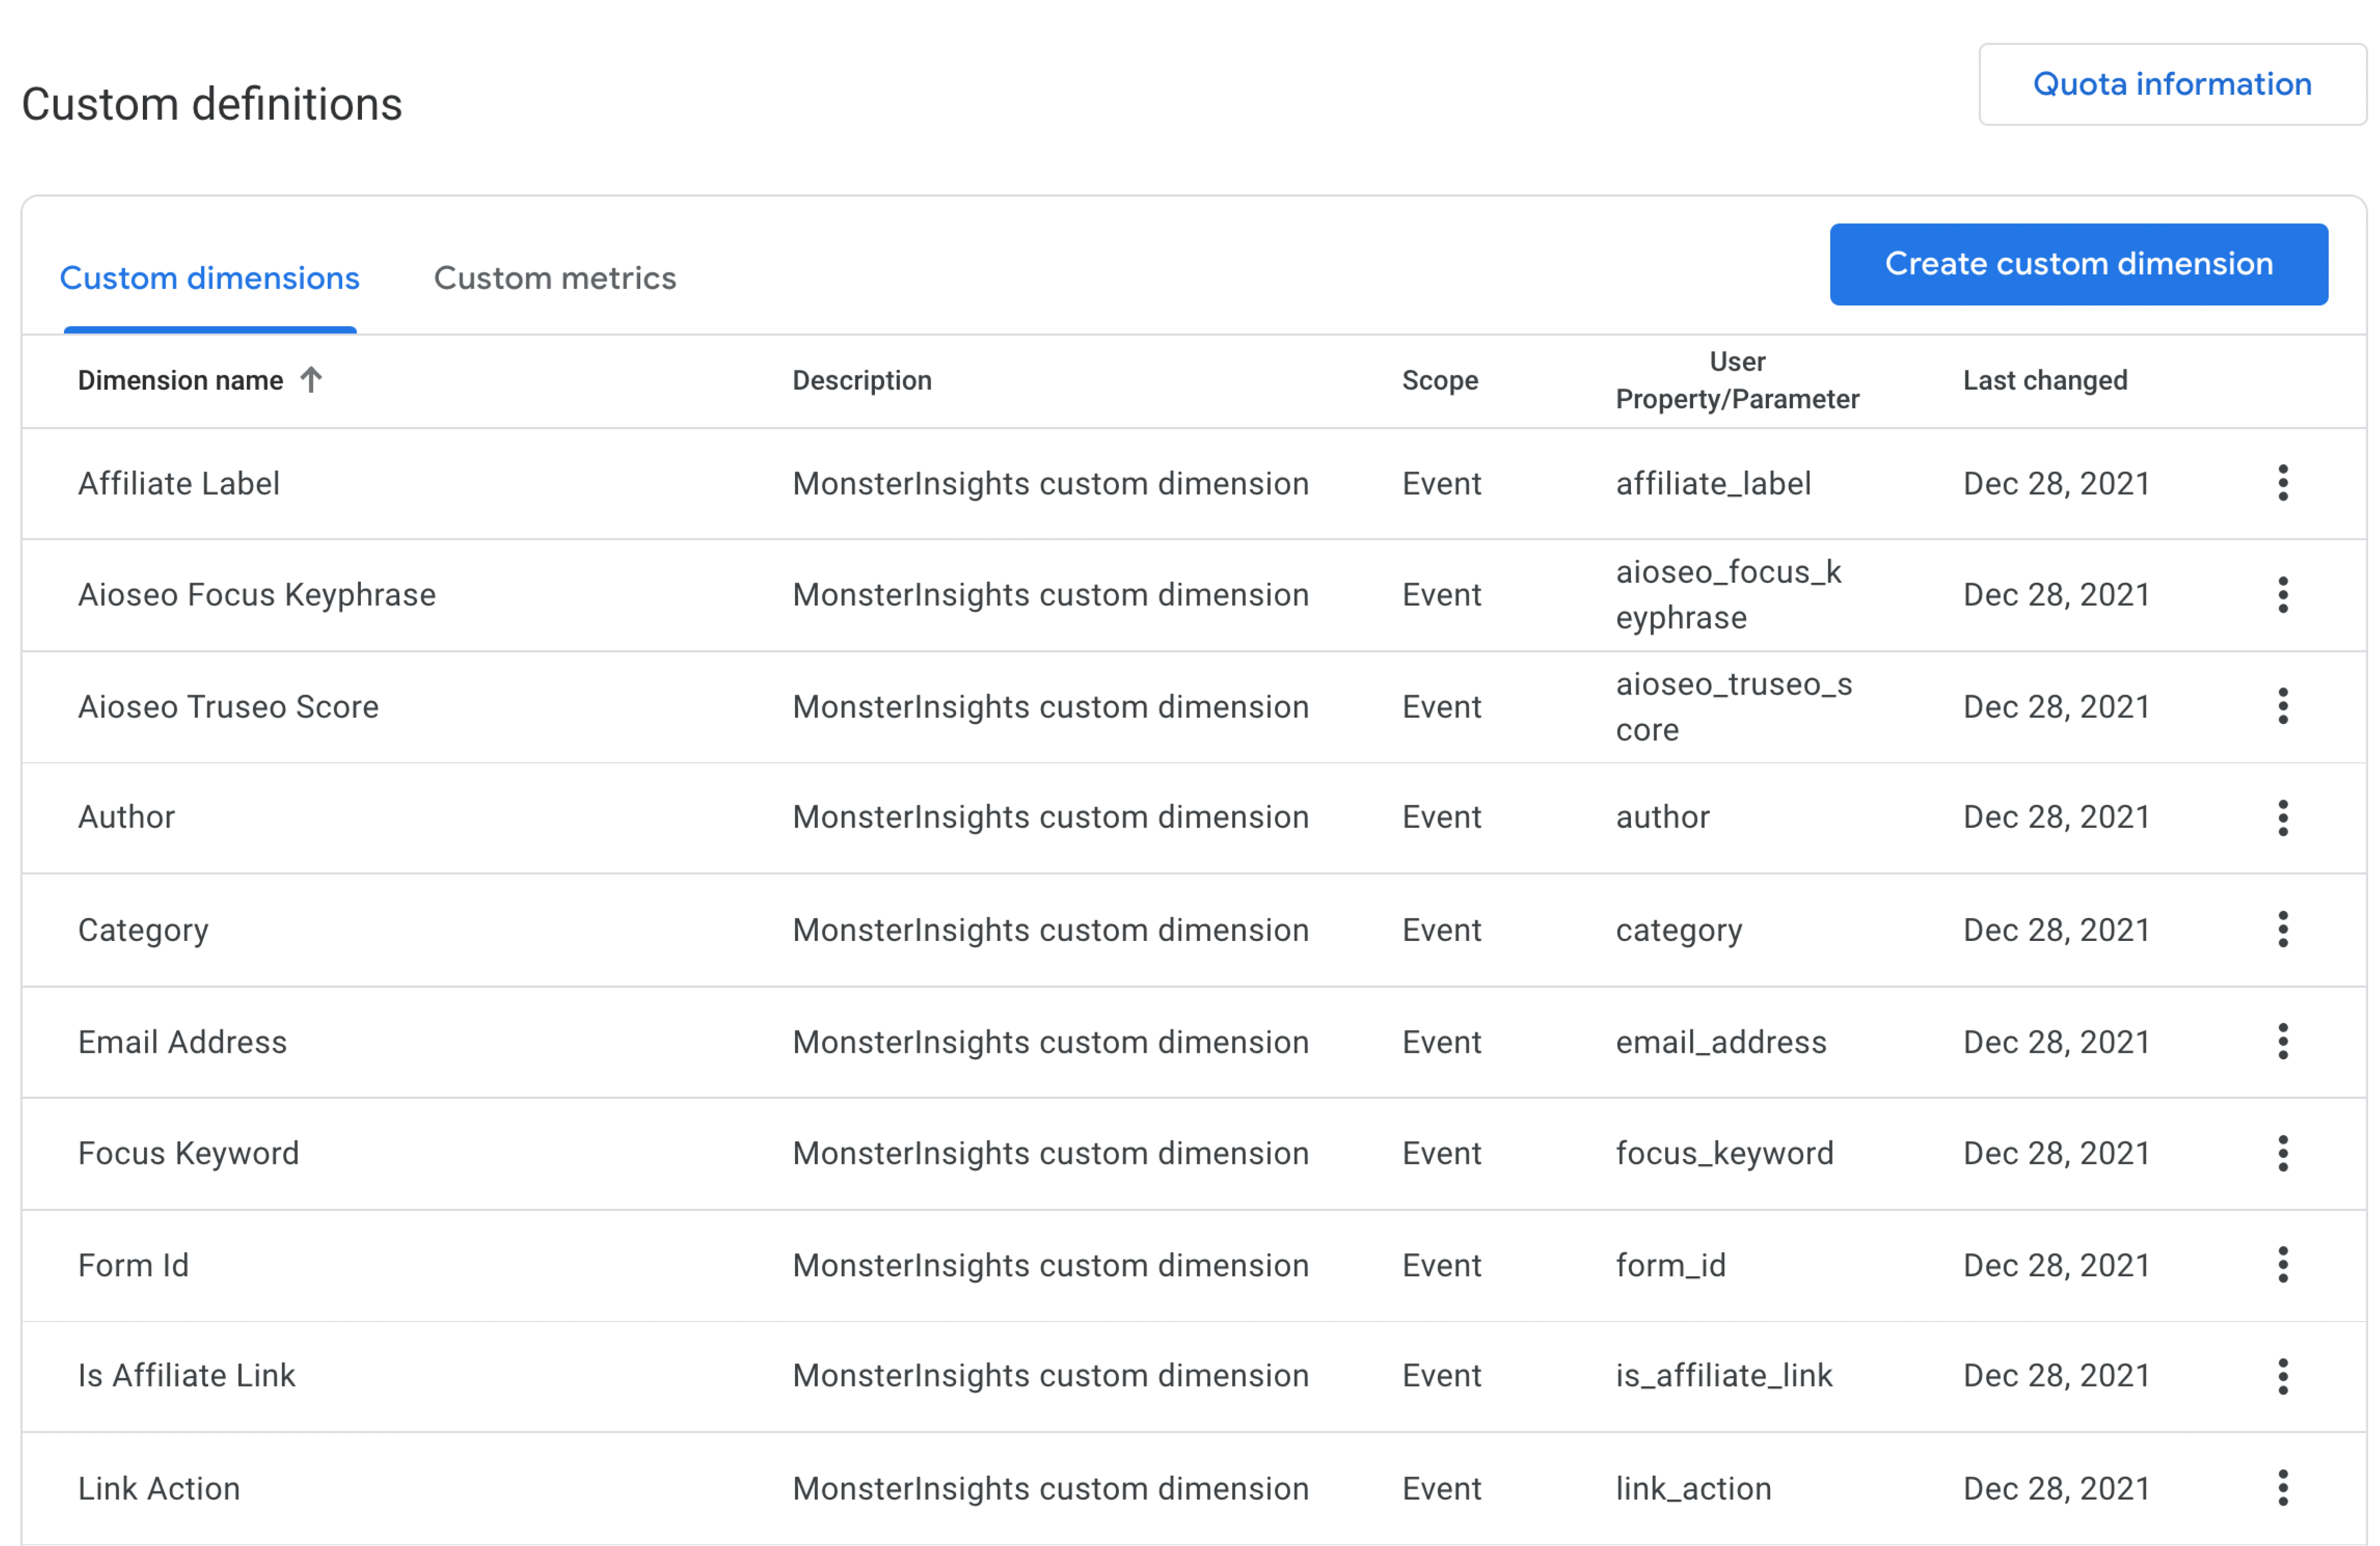Select the Custom dimensions tab

209,278
